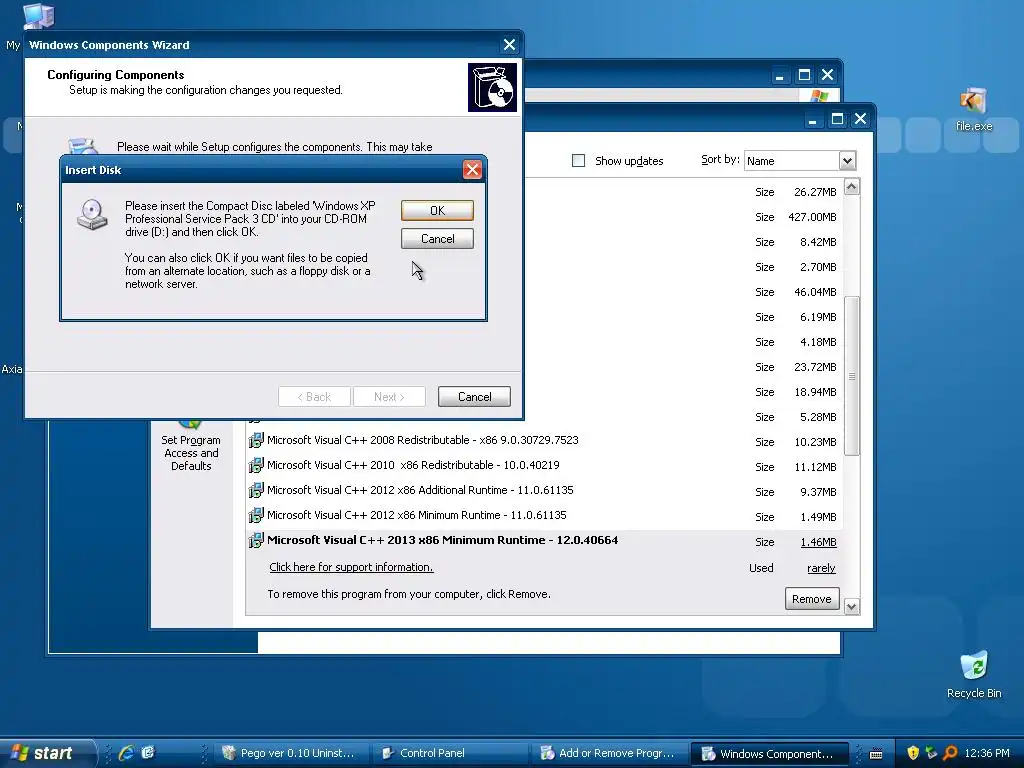The width and height of the screenshot is (1024, 768).
Task: Launch Internet Explorer from quick launch
Action: 126,753
